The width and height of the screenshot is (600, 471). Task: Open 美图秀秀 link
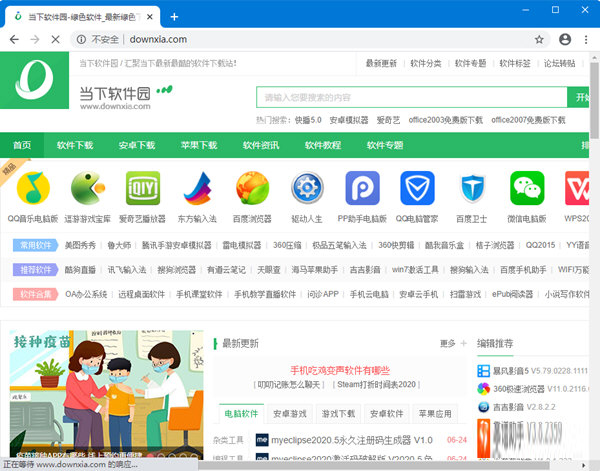click(80, 245)
